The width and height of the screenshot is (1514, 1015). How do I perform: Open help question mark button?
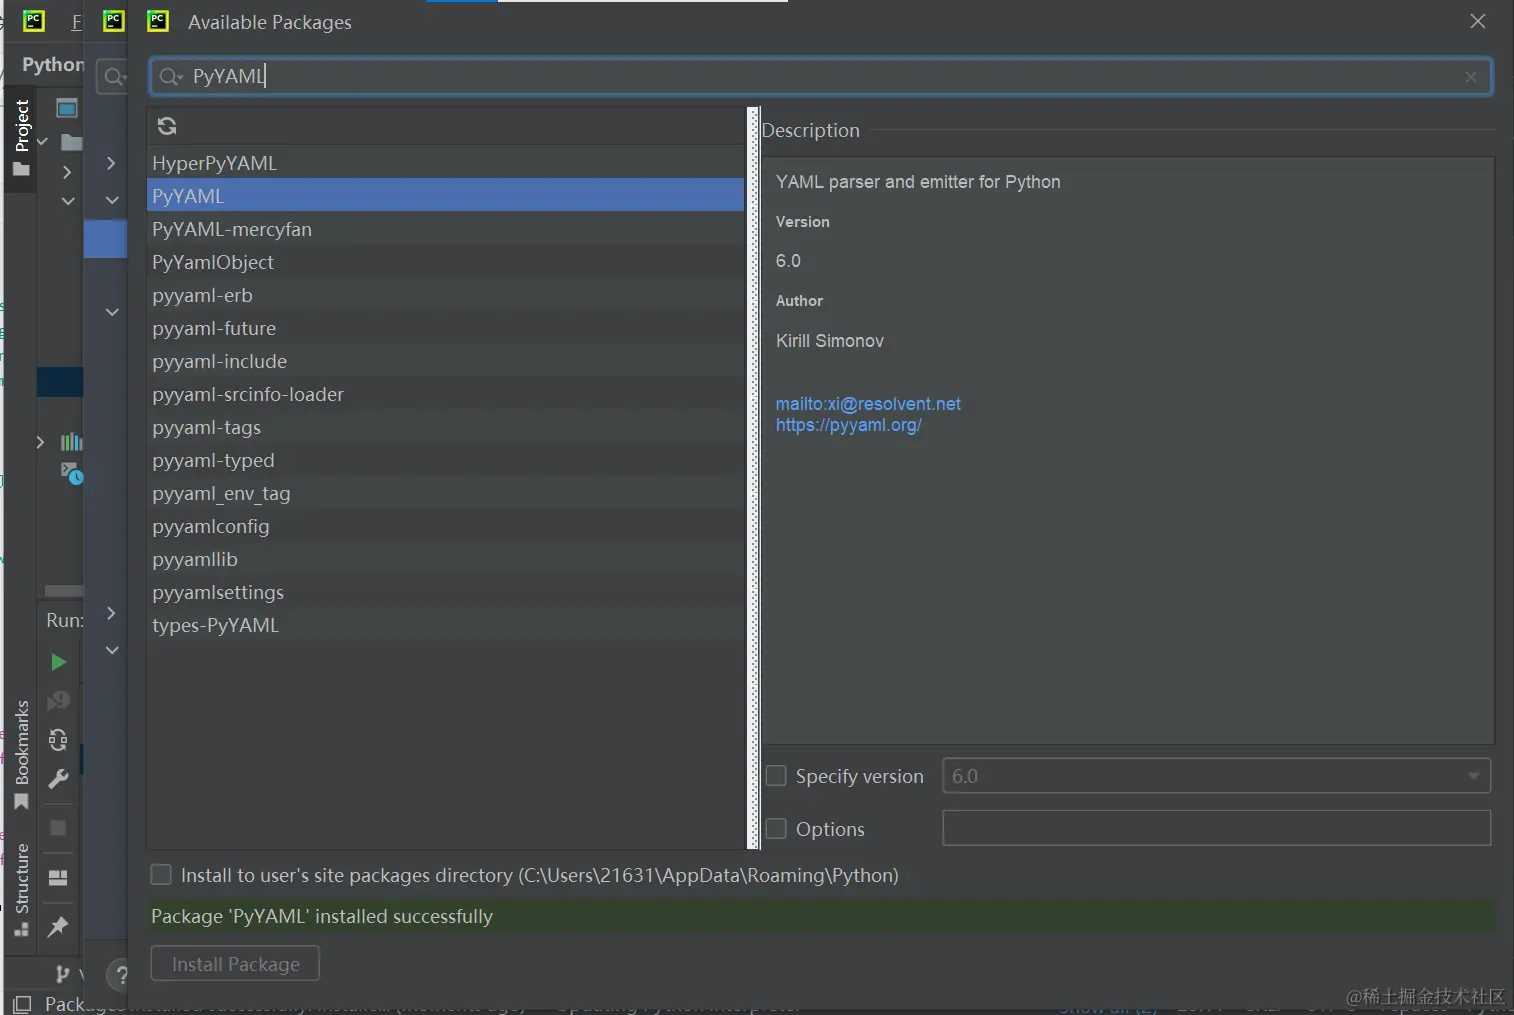[x=119, y=975]
